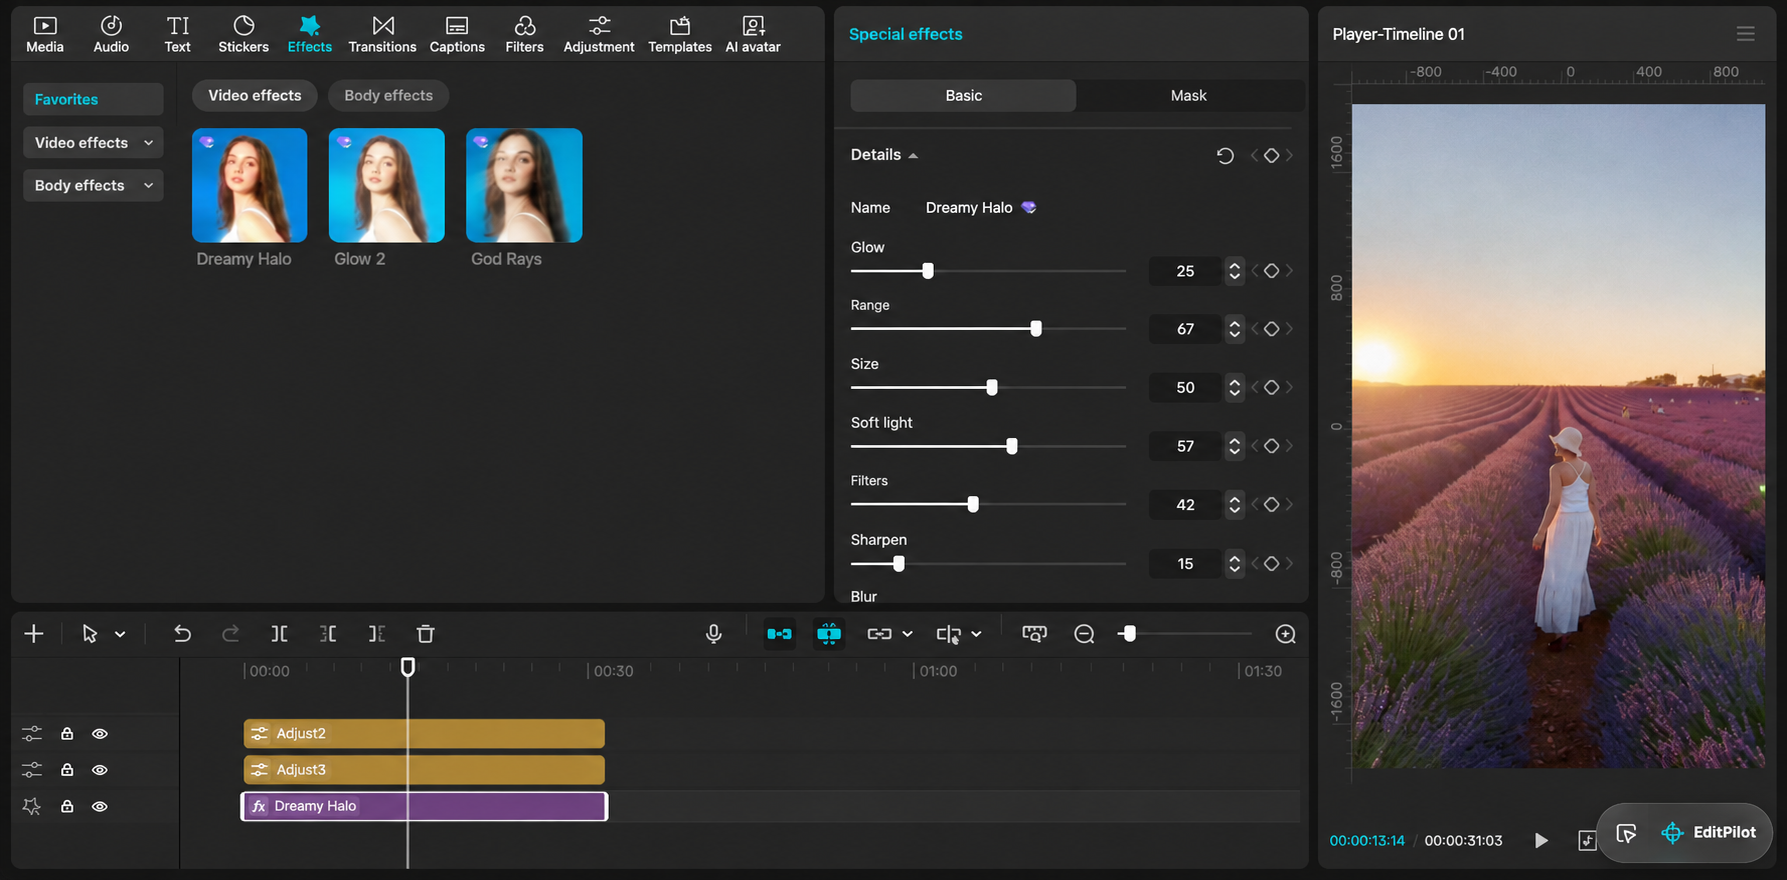Increase Range value with stepper arrows
The height and width of the screenshot is (880, 1787).
click(1235, 324)
